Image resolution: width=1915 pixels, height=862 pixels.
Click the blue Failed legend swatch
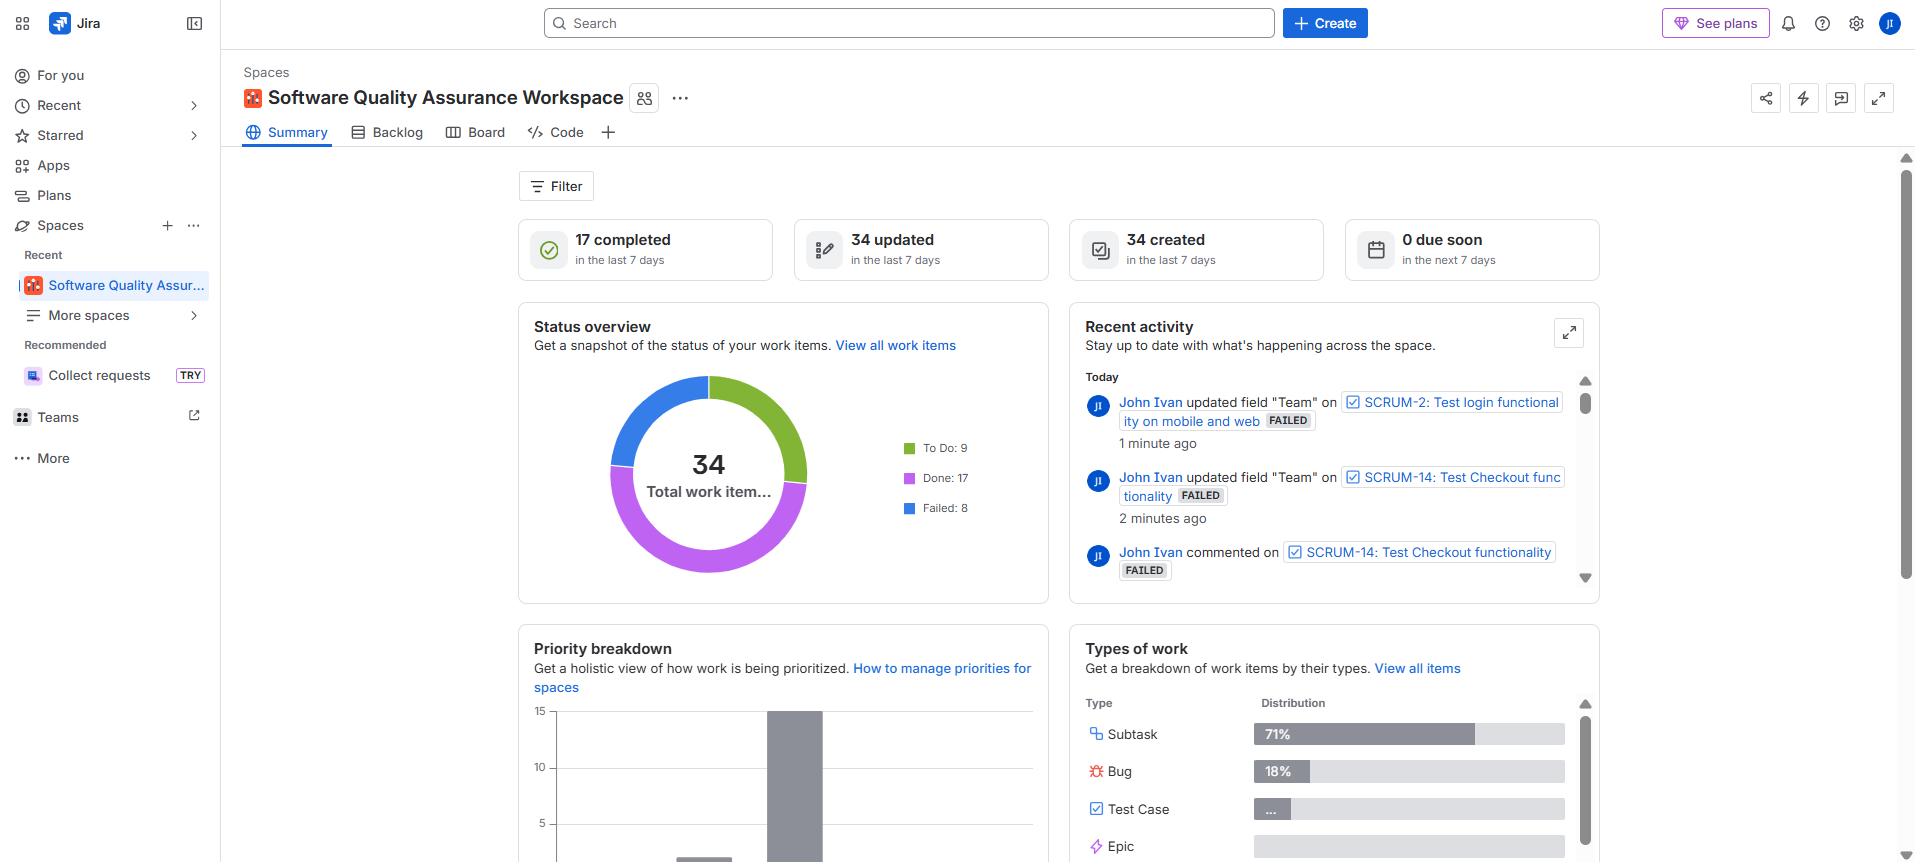910,509
